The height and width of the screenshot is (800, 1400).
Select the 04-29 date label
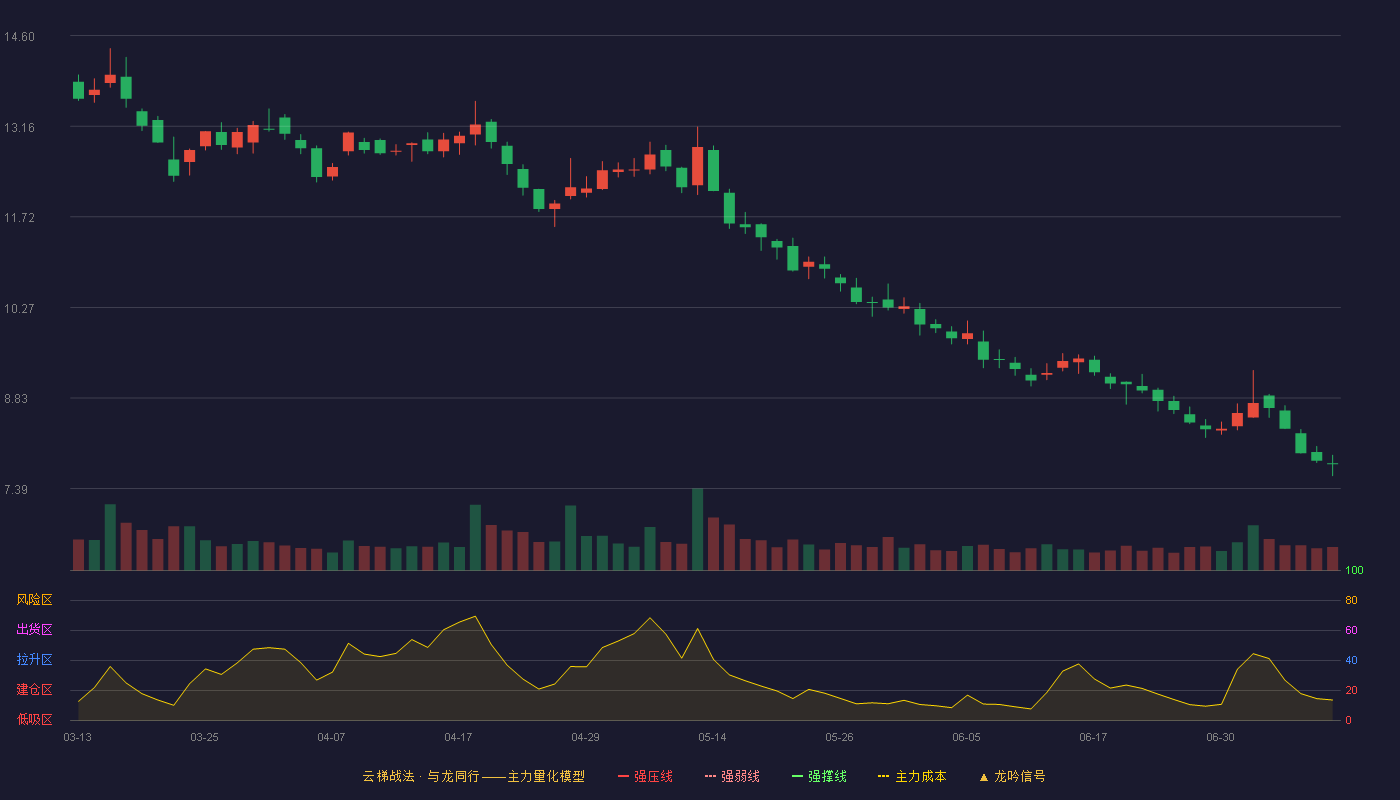pos(585,737)
